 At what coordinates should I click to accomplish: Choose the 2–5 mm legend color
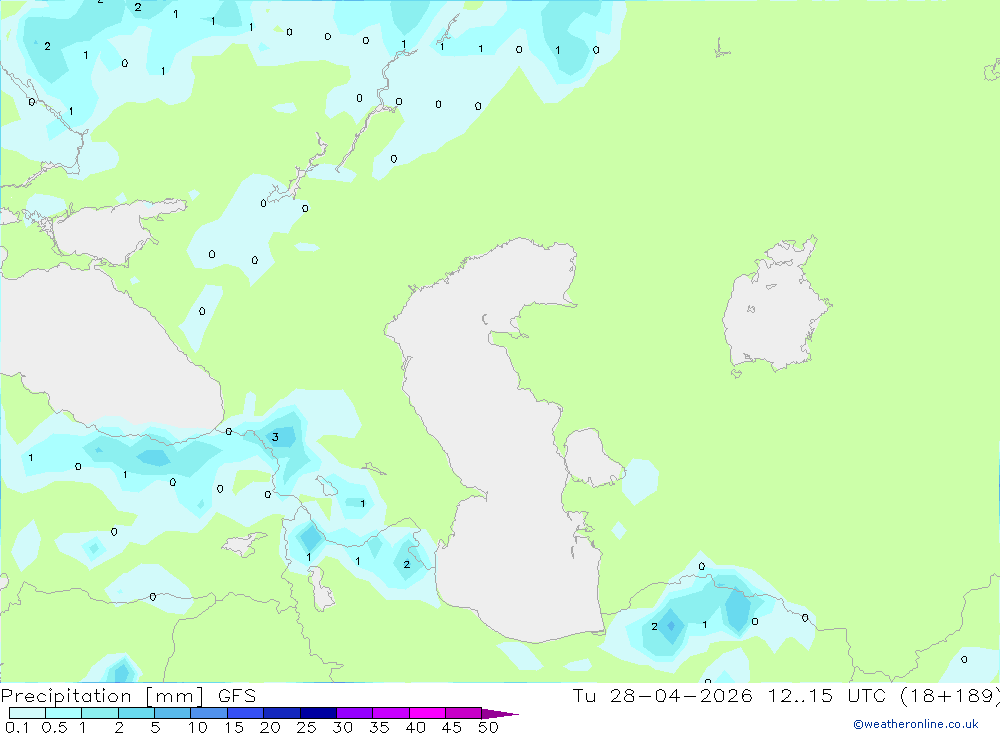tap(136, 713)
